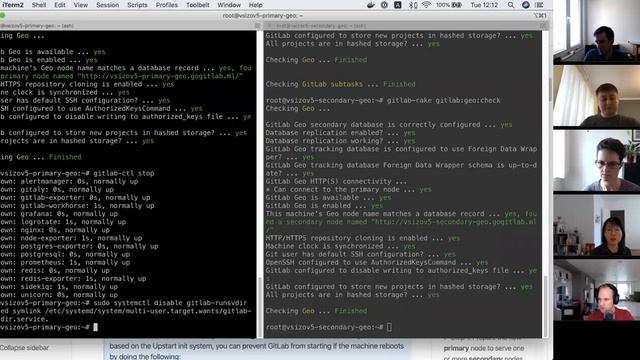Open the Profiles menu
The height and width of the screenshot is (360, 640).
pos(167,5)
